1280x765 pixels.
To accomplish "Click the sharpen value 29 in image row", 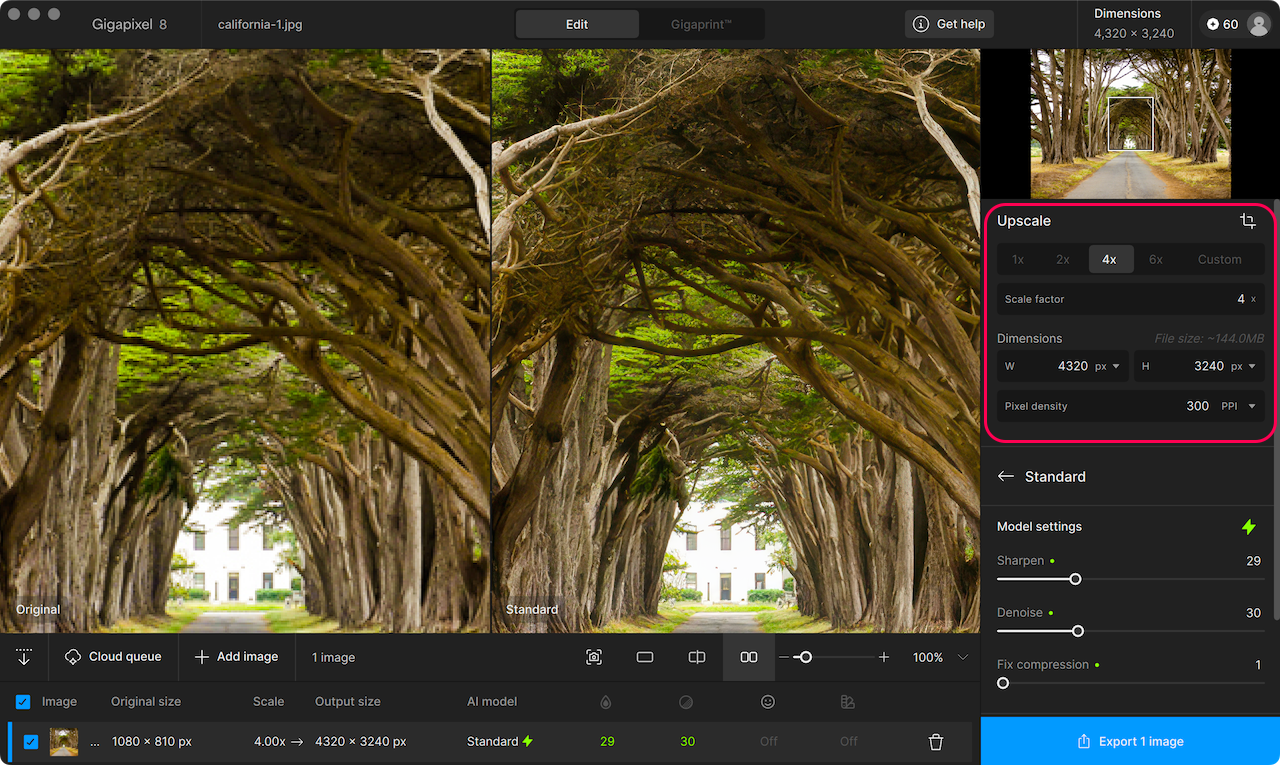I will [607, 742].
